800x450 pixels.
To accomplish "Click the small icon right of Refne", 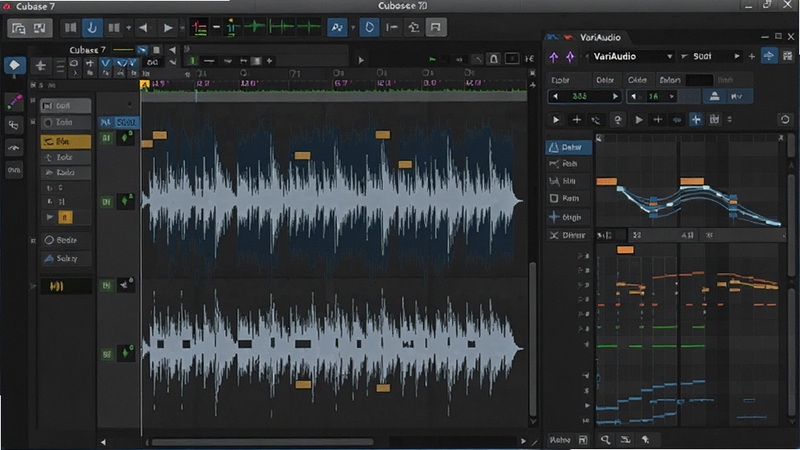I will 583,439.
